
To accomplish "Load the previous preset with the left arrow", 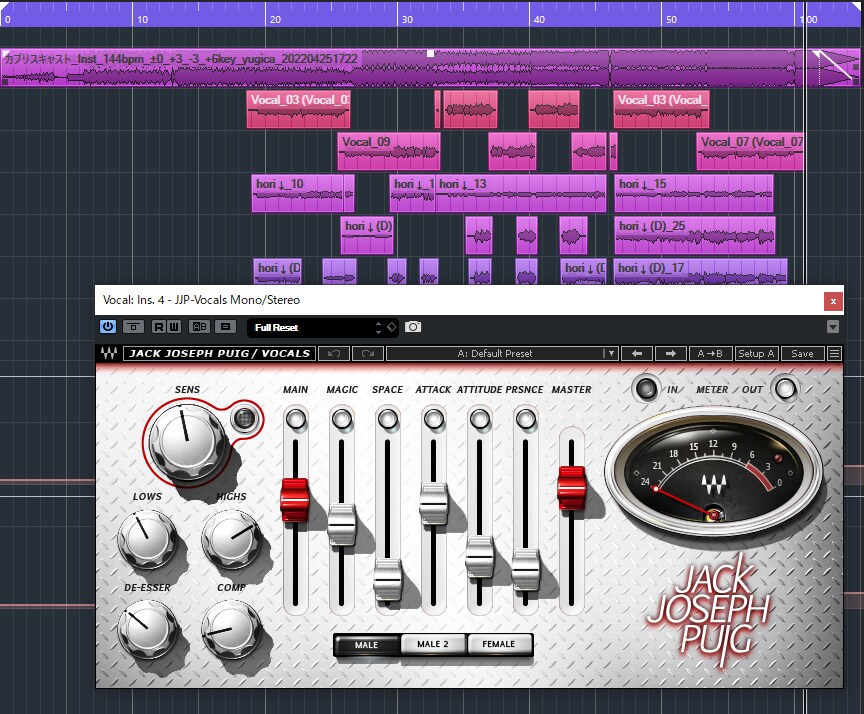I will point(637,353).
